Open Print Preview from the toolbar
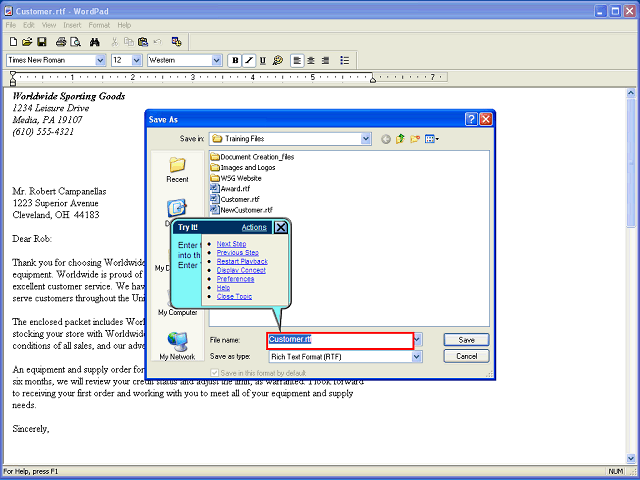 pyautogui.click(x=75, y=42)
